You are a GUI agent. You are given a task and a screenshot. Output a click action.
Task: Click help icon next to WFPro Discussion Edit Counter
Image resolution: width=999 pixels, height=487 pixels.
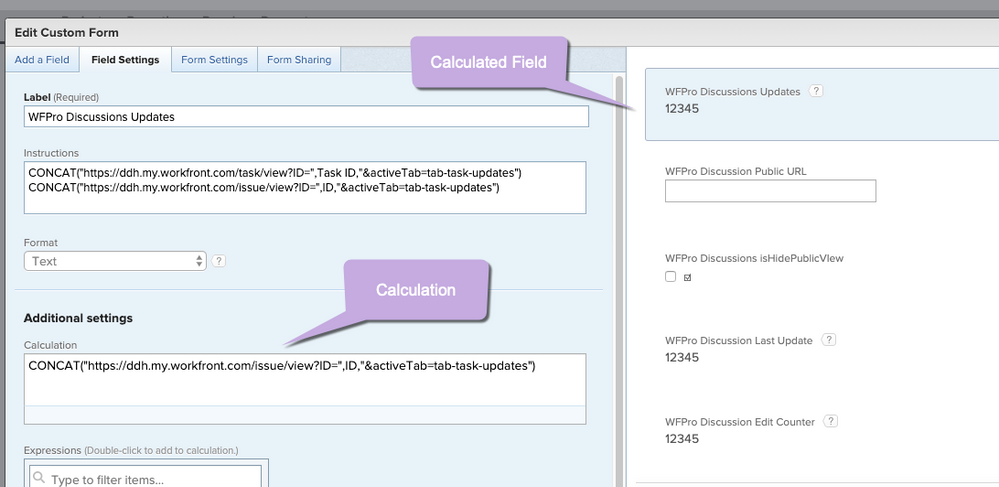[830, 421]
